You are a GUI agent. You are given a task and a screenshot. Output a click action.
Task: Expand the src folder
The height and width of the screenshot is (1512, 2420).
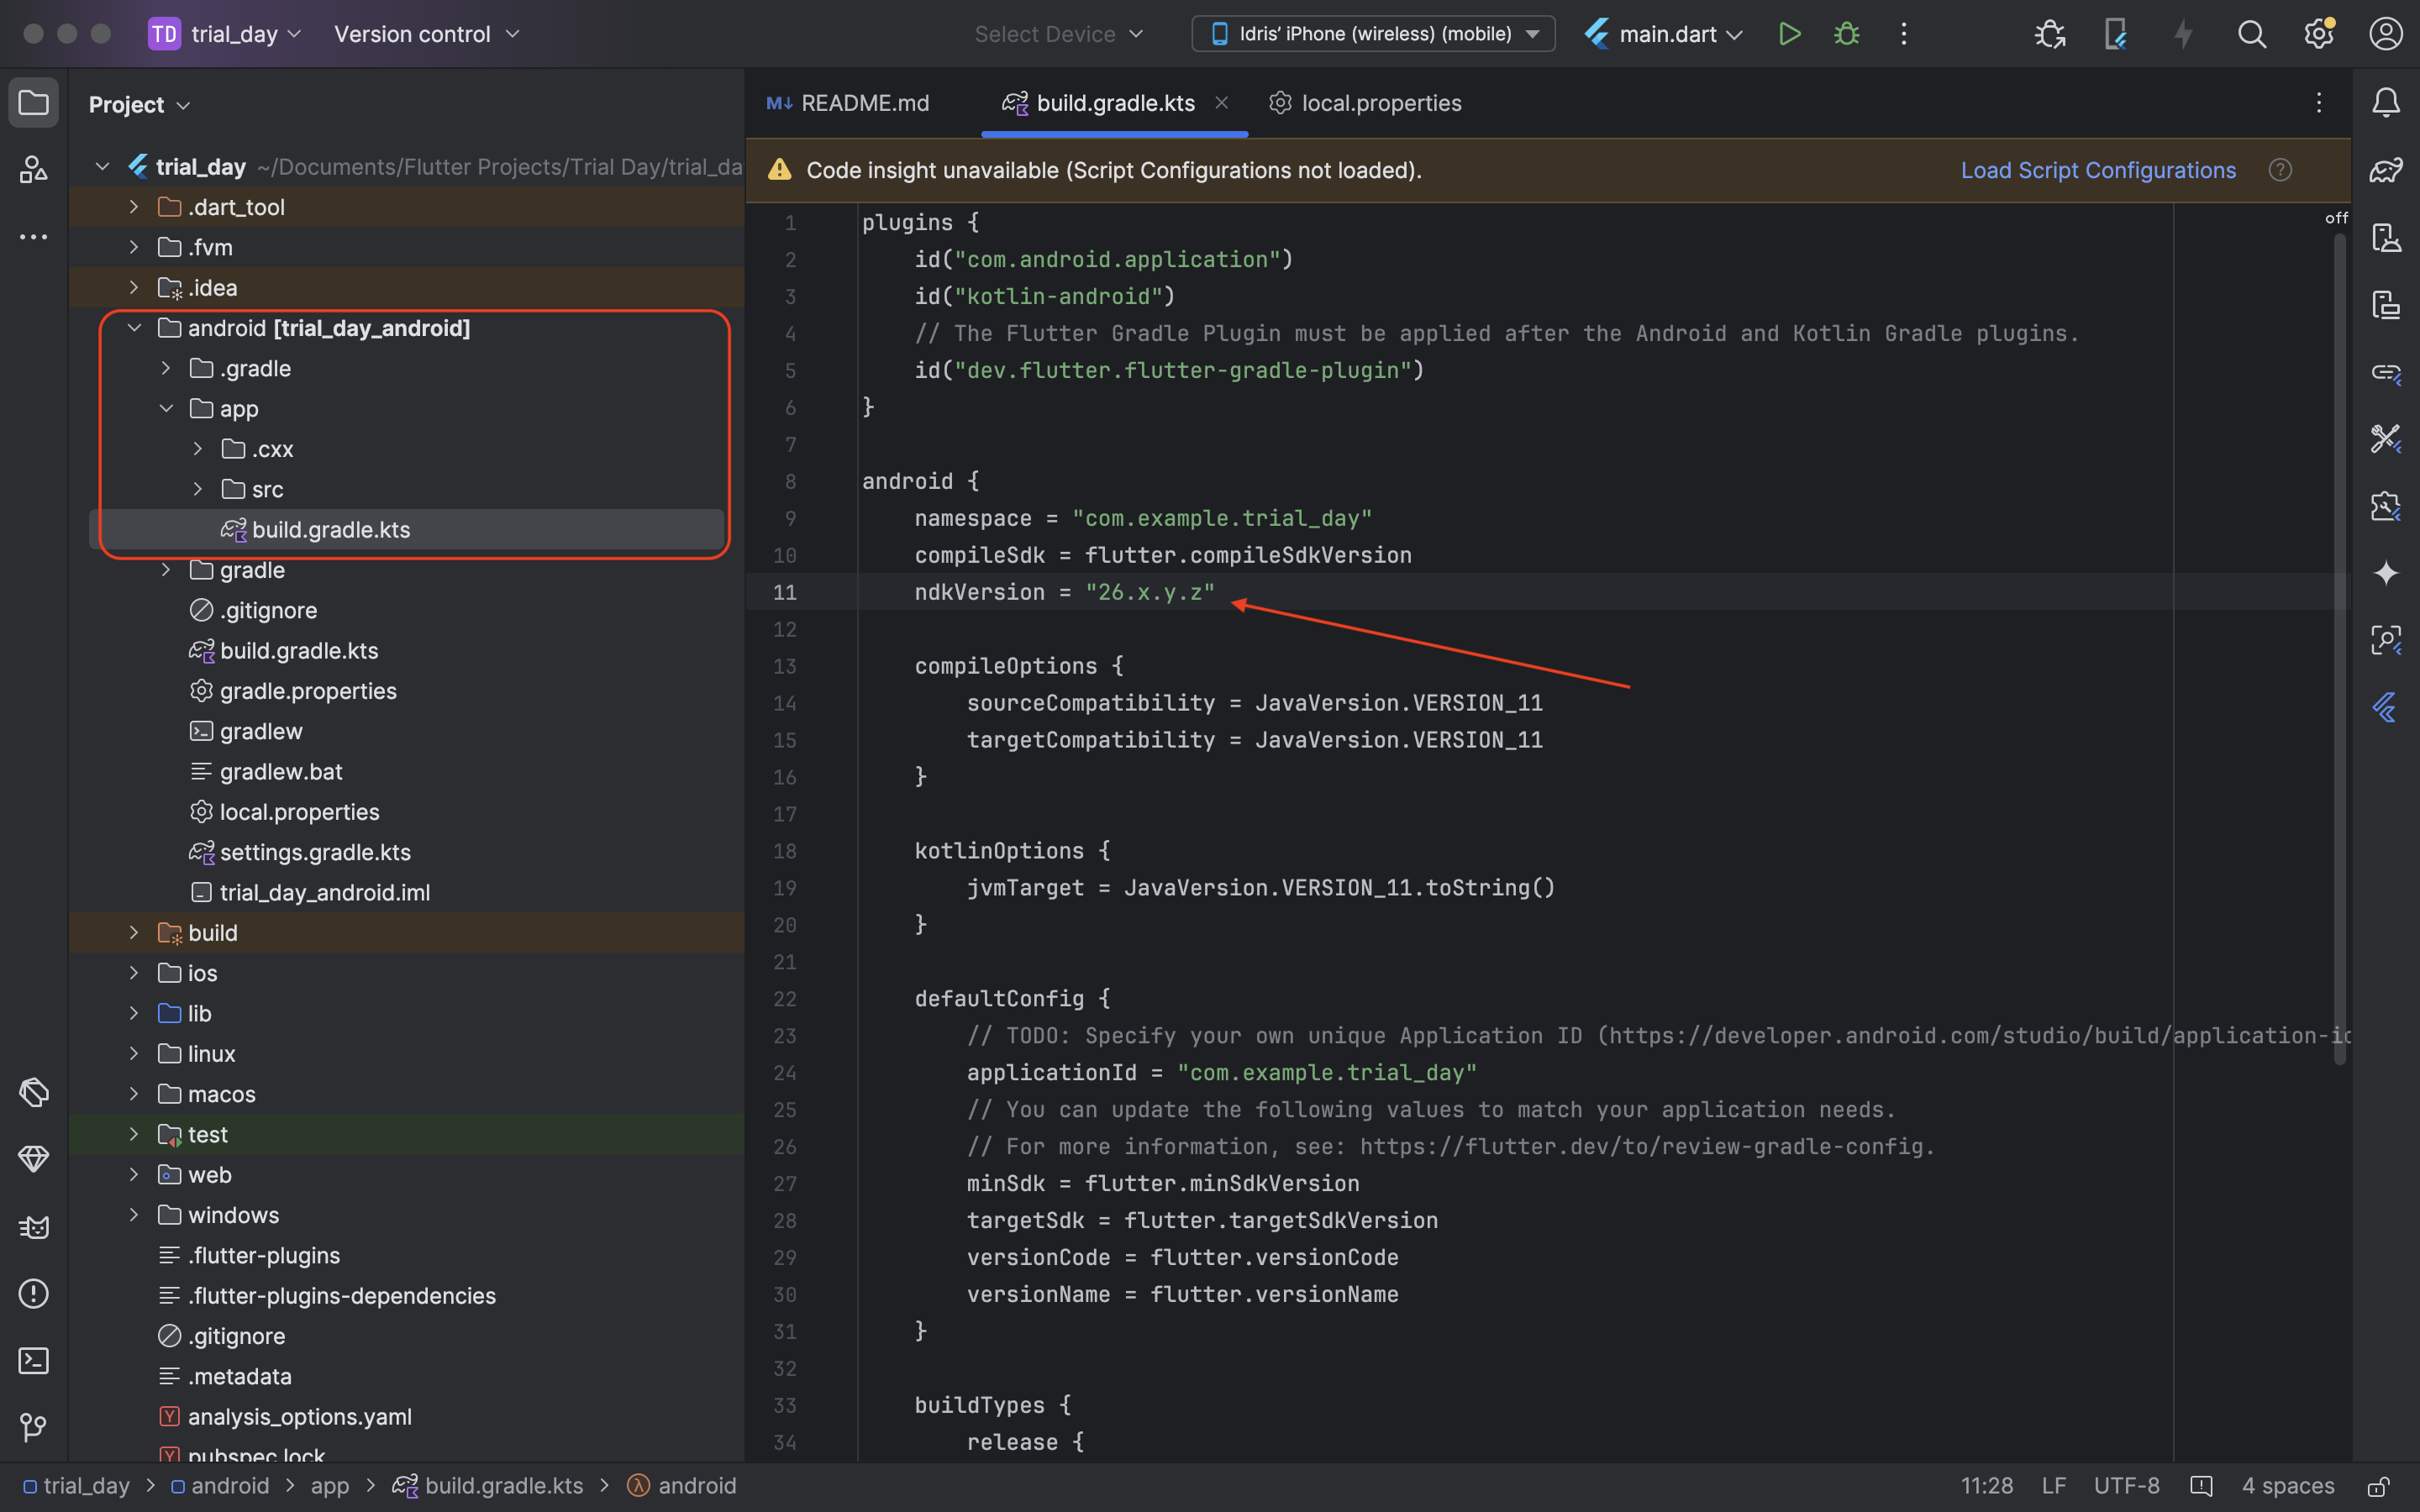[x=198, y=489]
